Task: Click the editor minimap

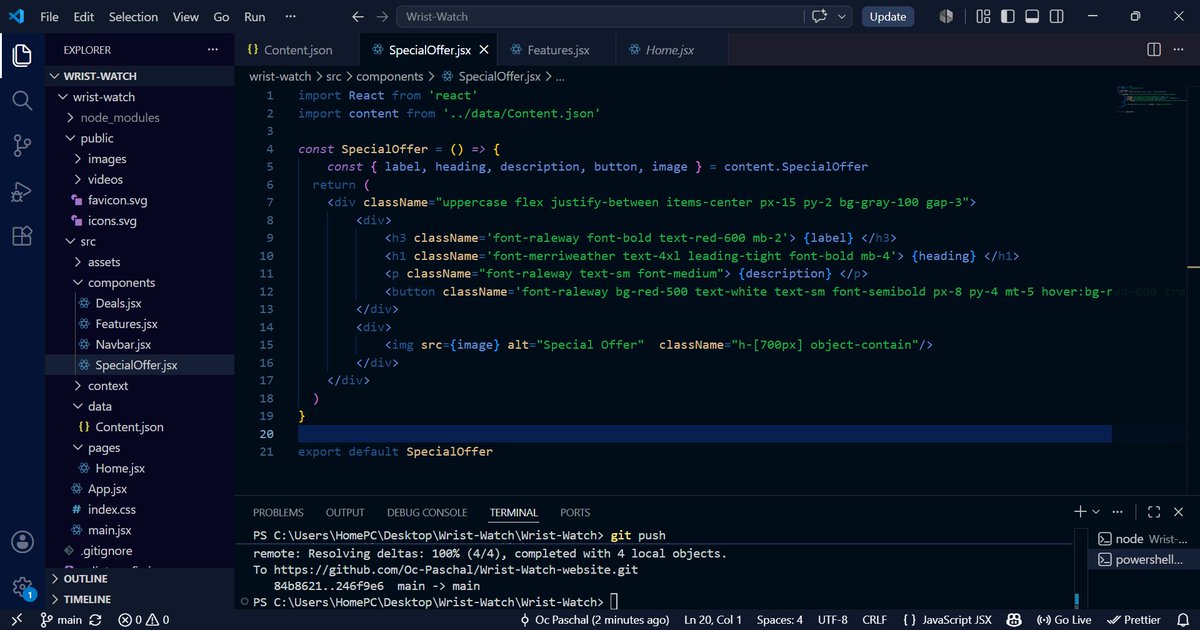Action: click(x=1150, y=100)
